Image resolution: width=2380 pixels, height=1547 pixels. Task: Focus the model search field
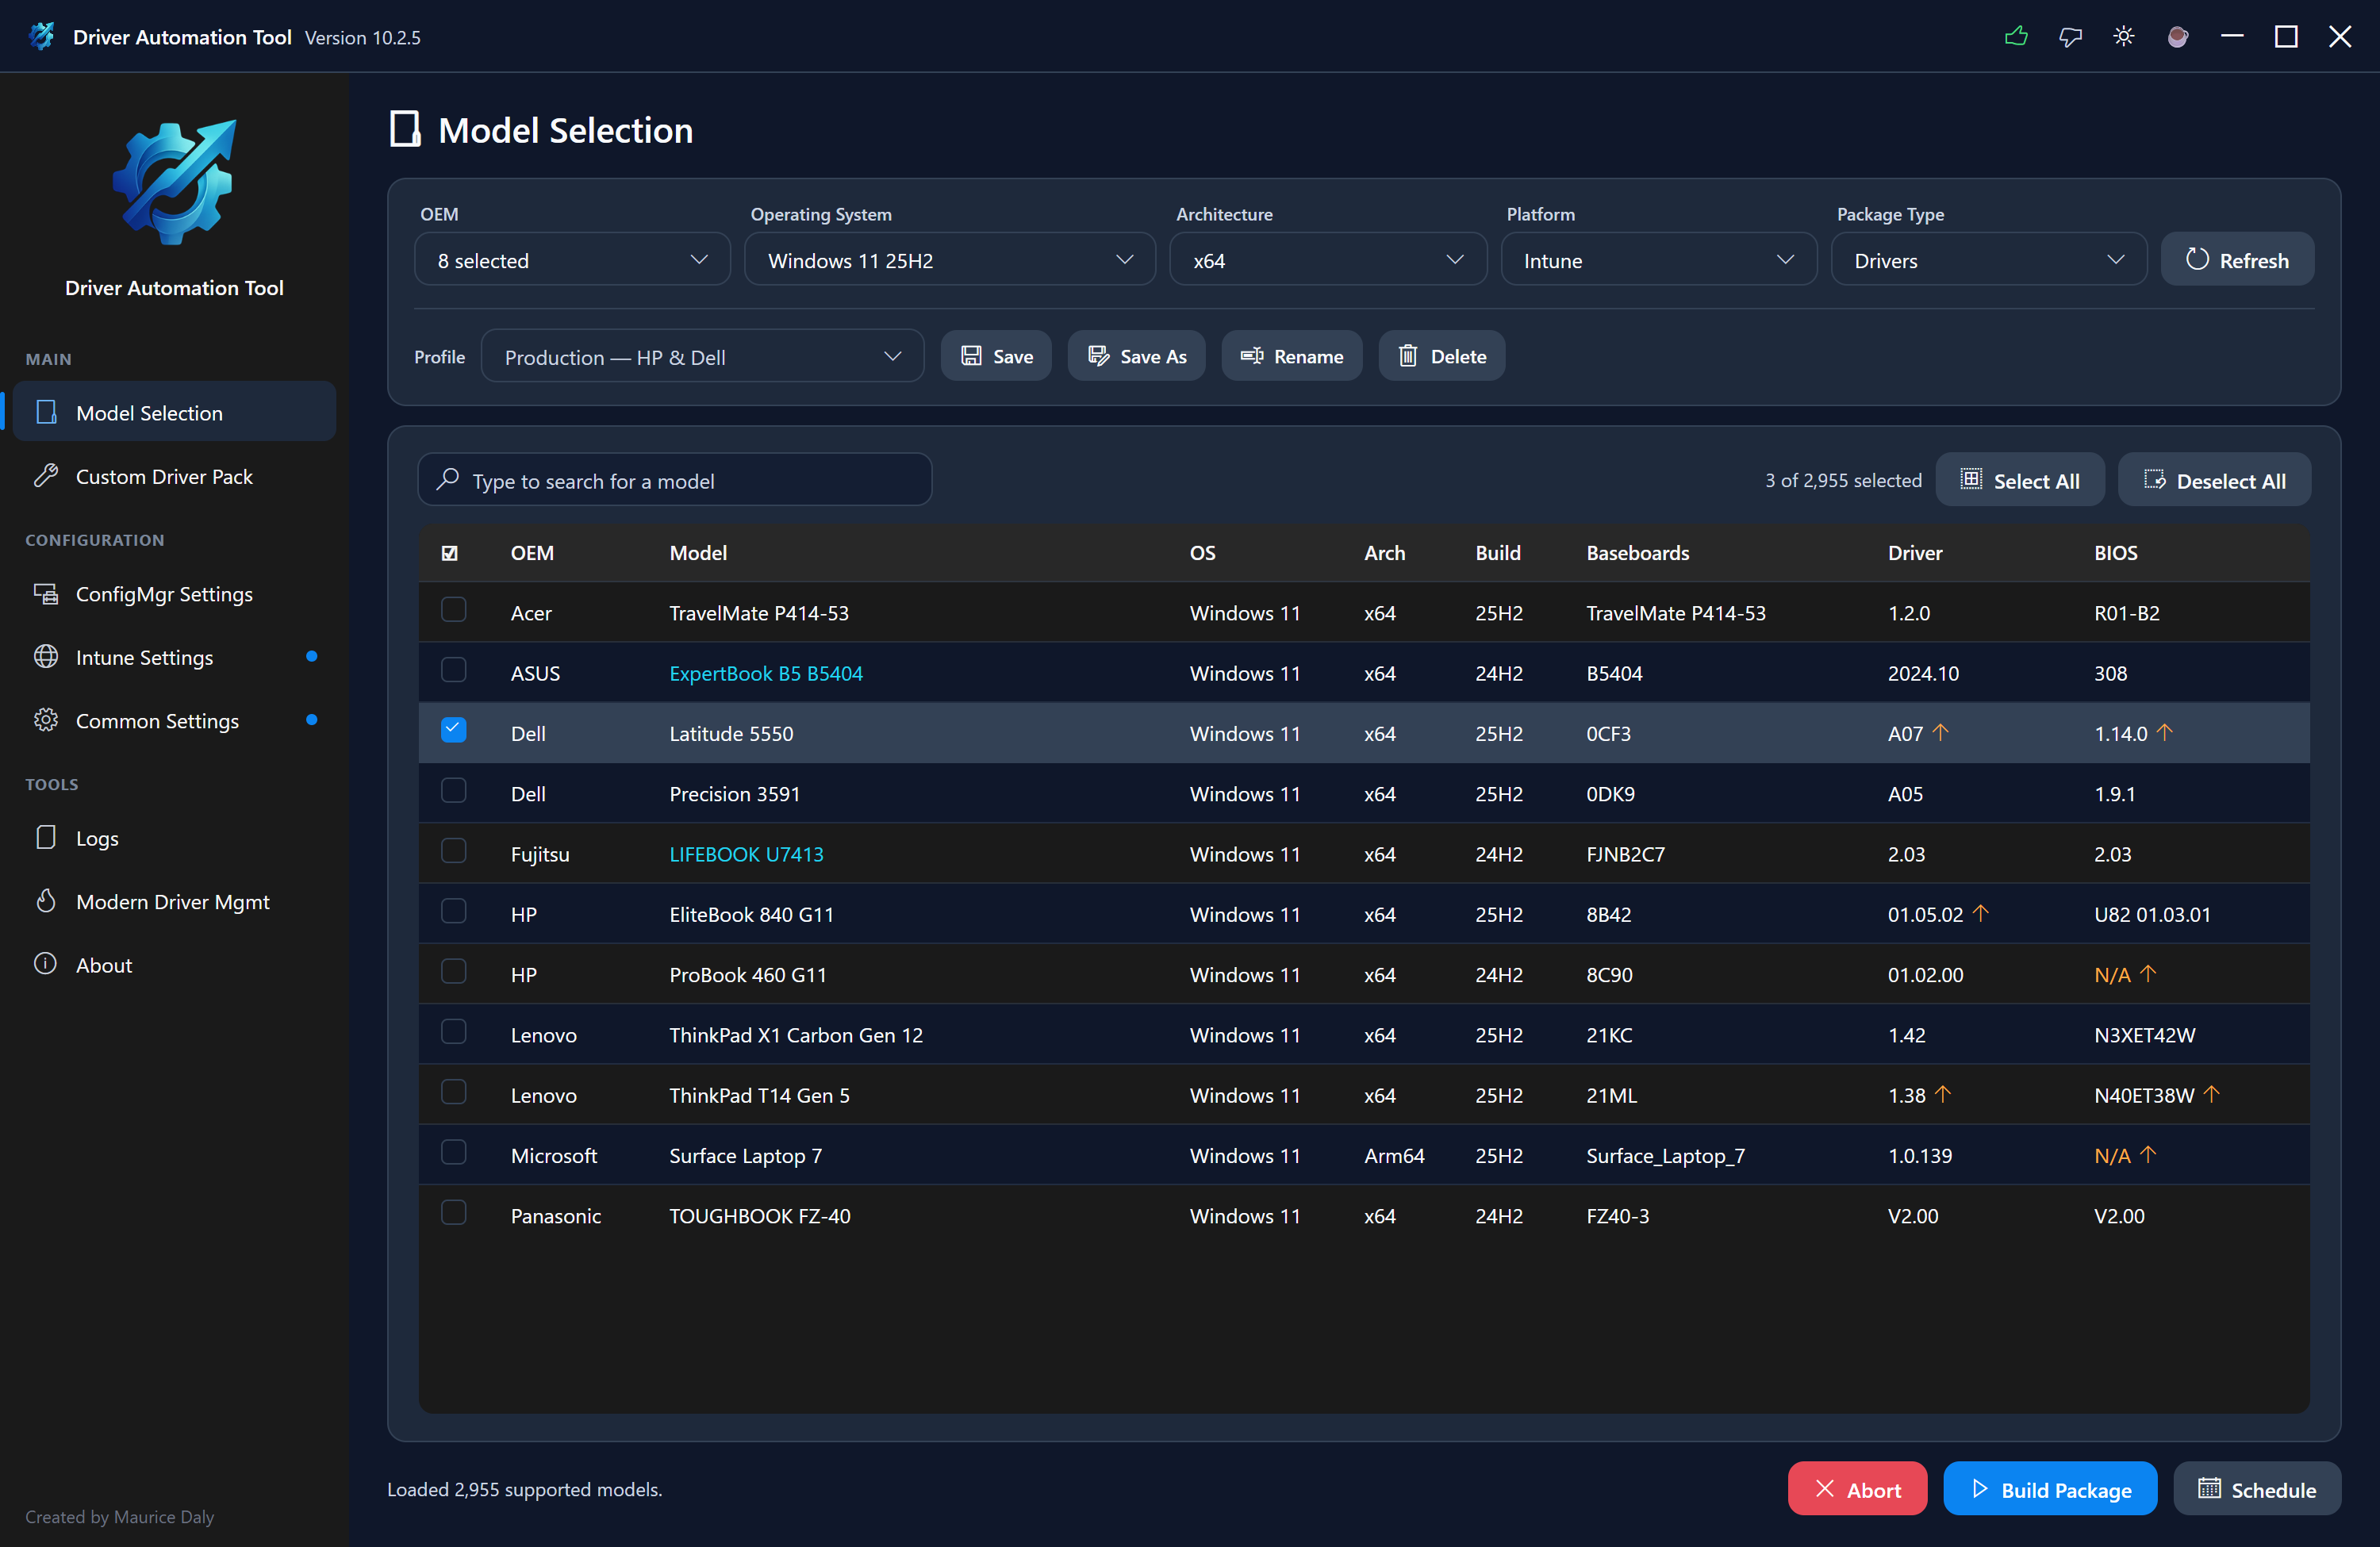click(x=675, y=481)
